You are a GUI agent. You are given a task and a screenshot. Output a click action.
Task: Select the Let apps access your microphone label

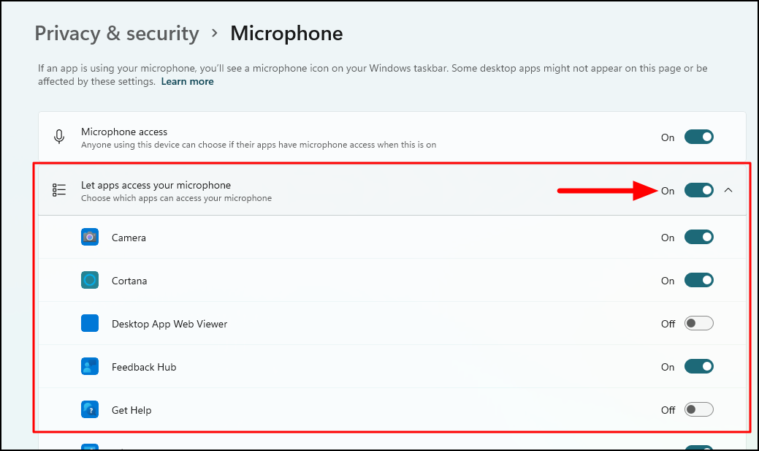click(156, 185)
